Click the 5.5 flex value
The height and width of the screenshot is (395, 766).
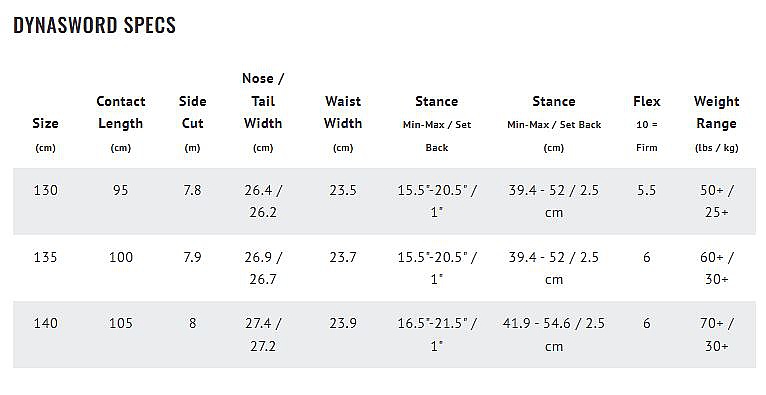click(x=647, y=190)
